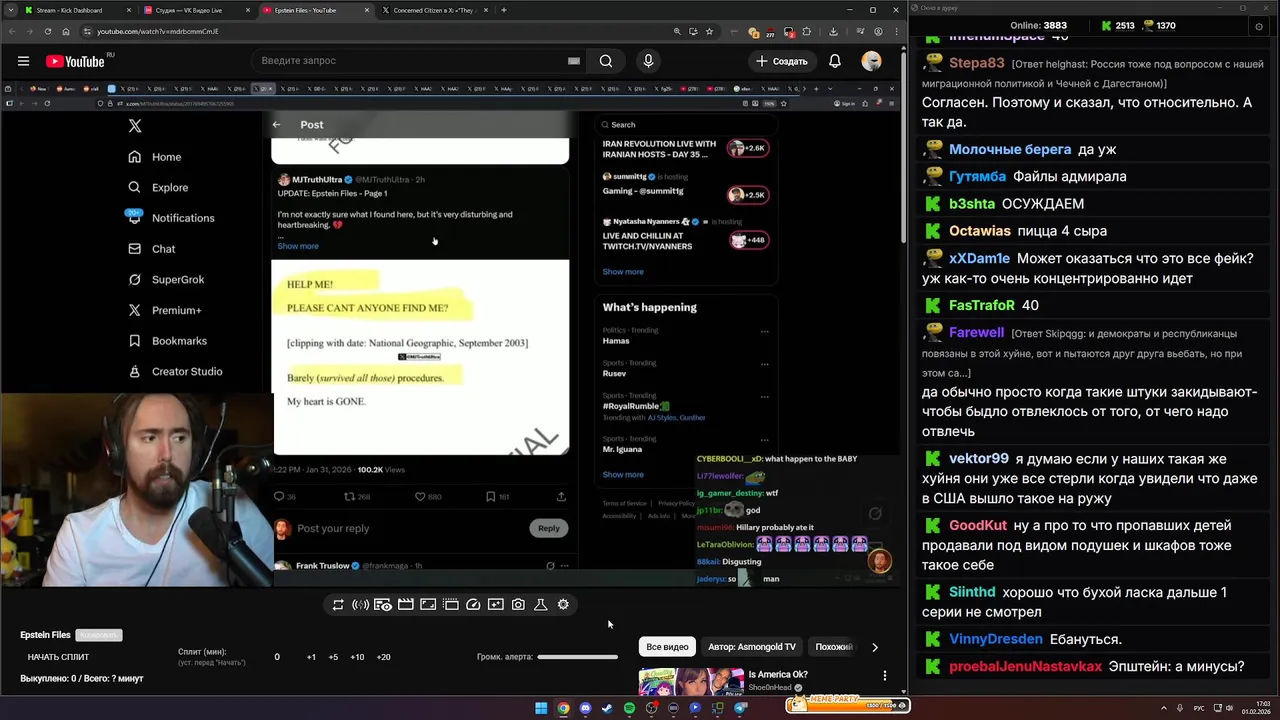1280x720 pixels.
Task: Click the eye-preview icon in the player toolbar
Action: [x=383, y=605]
